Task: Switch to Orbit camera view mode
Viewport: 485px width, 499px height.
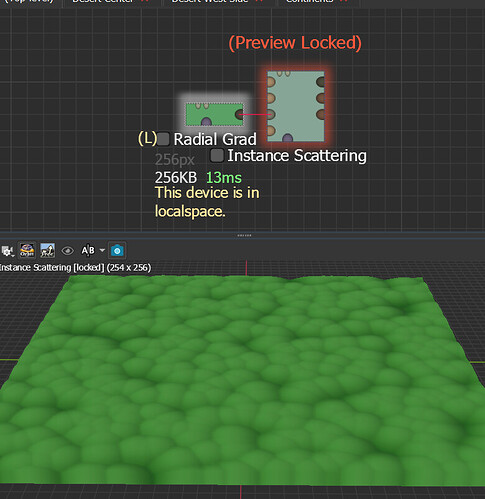Action: (x=27, y=250)
